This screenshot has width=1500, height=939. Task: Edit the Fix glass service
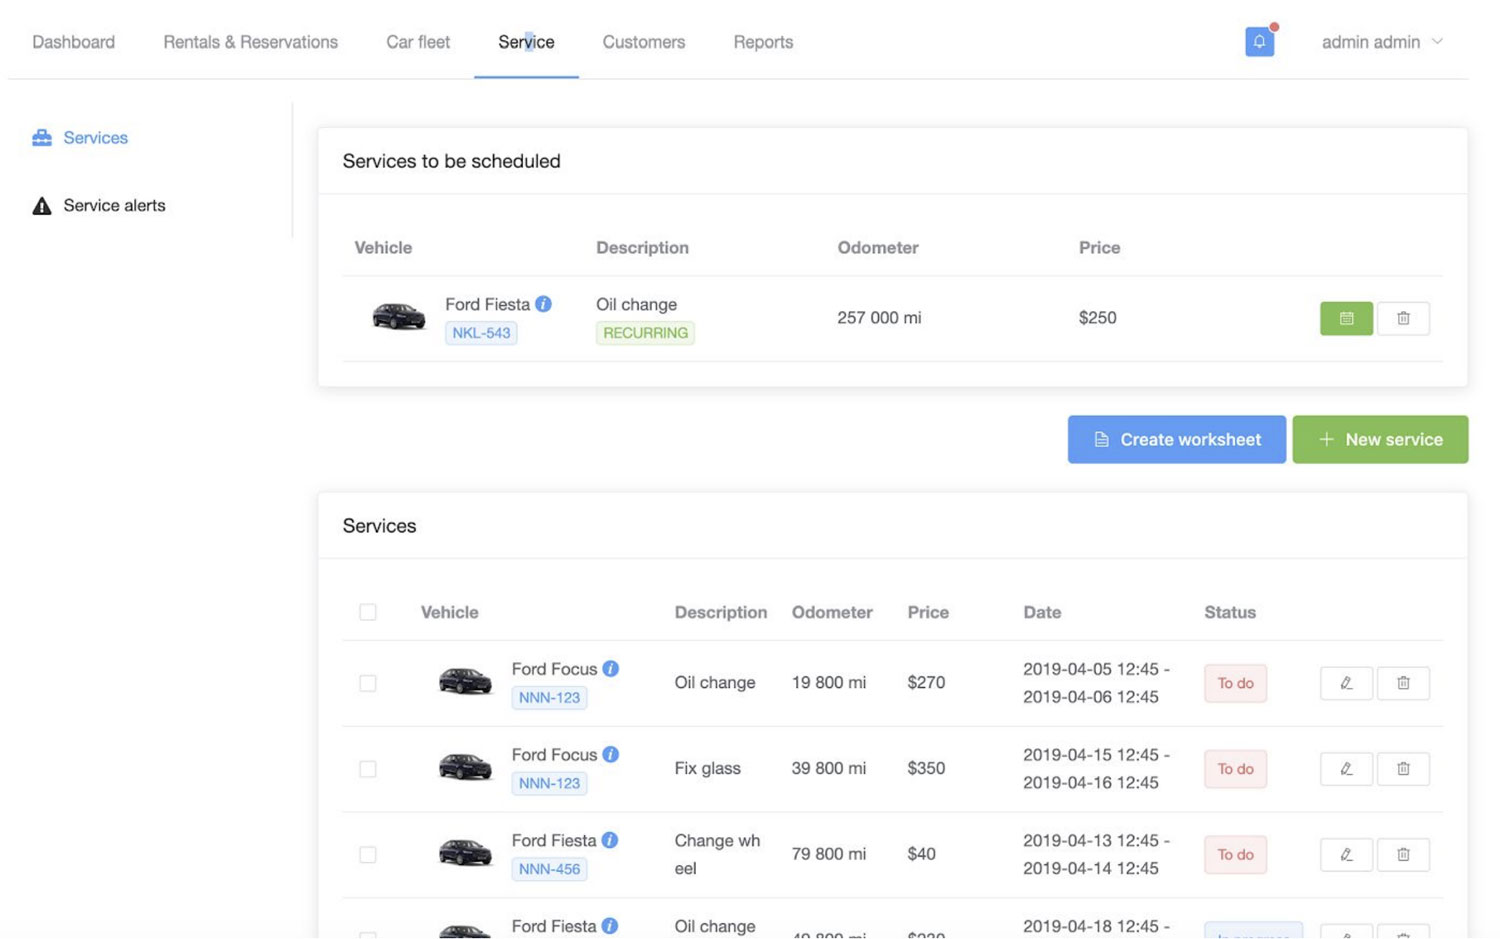pos(1346,769)
